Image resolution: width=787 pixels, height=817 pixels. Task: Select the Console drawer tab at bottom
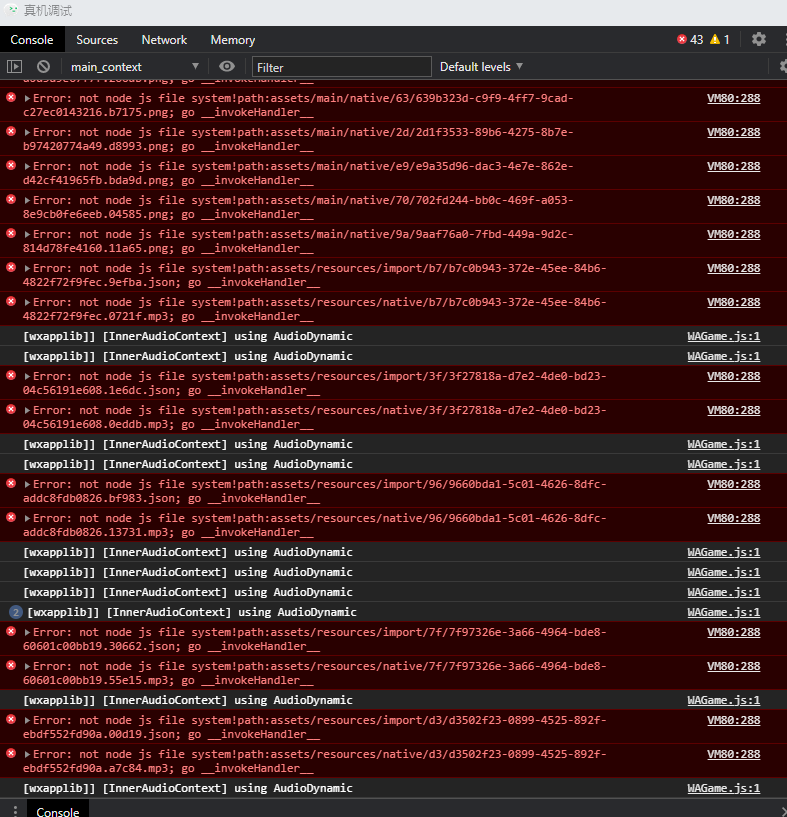pyautogui.click(x=58, y=811)
